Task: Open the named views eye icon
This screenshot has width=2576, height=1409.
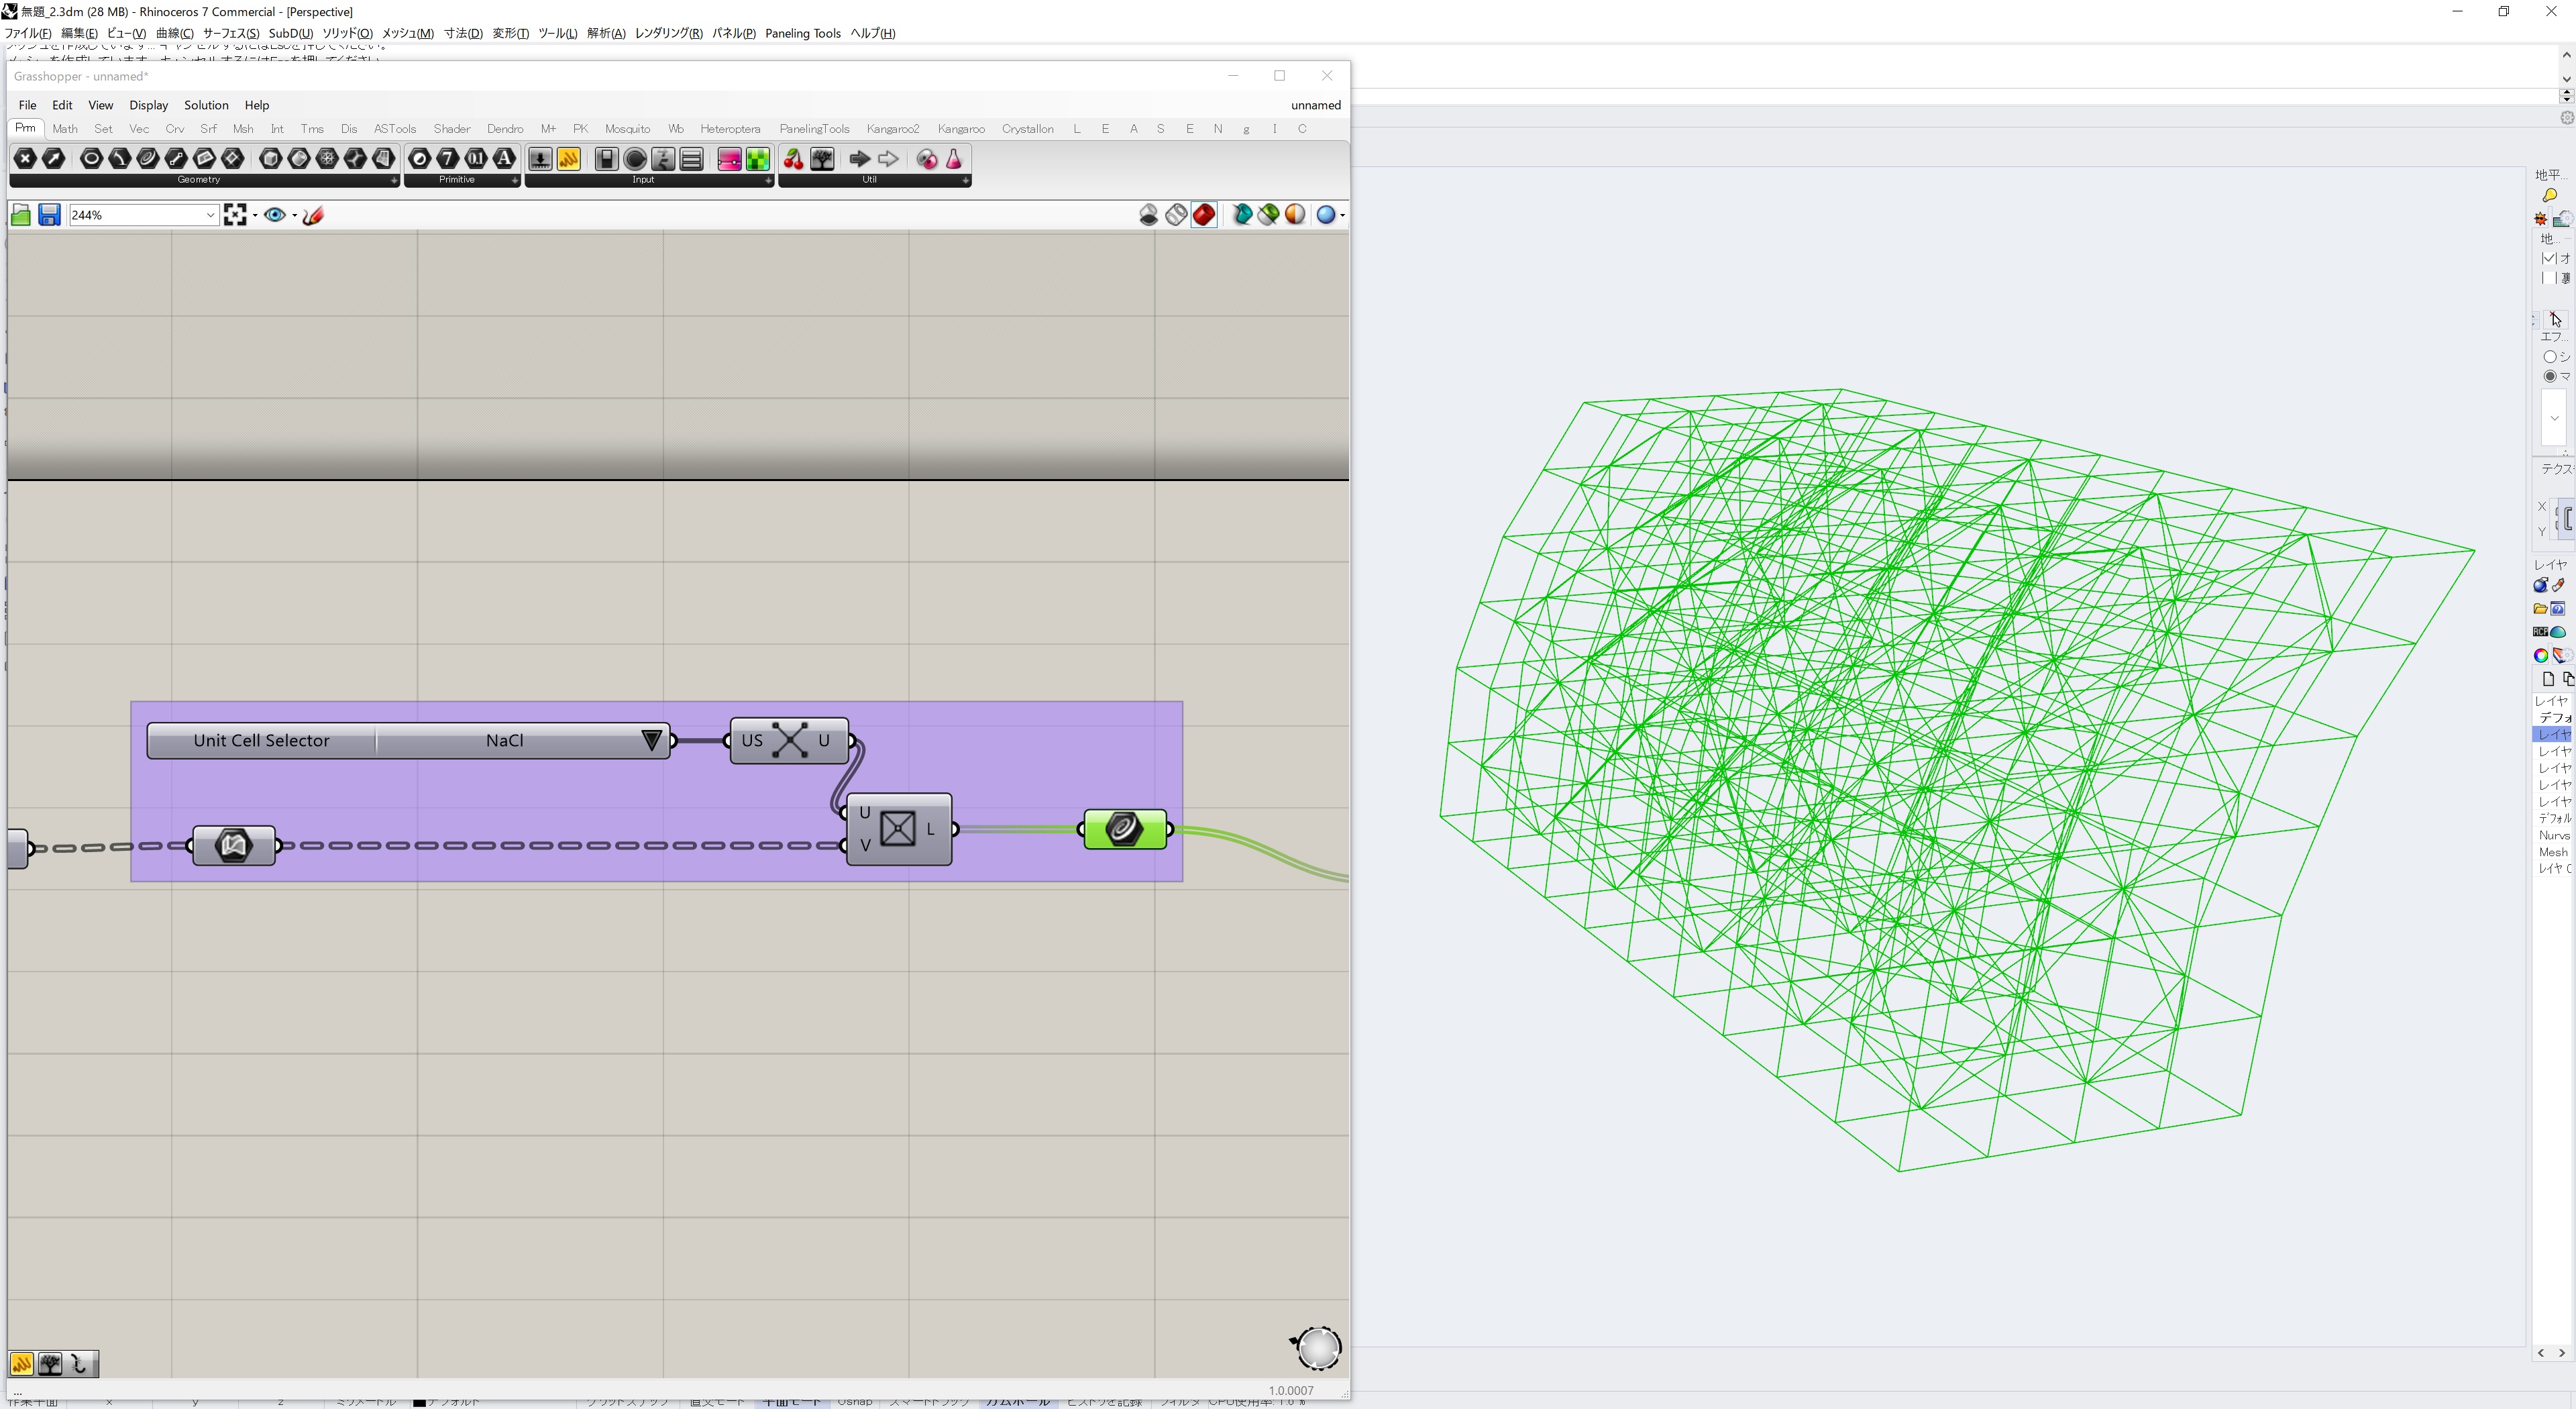Action: pos(274,215)
